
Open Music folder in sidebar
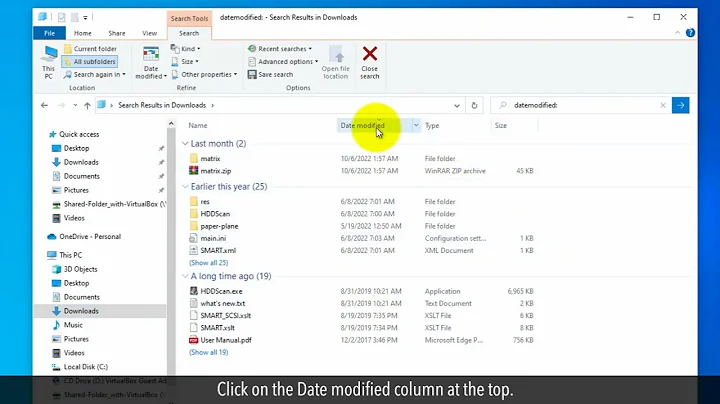click(73, 325)
